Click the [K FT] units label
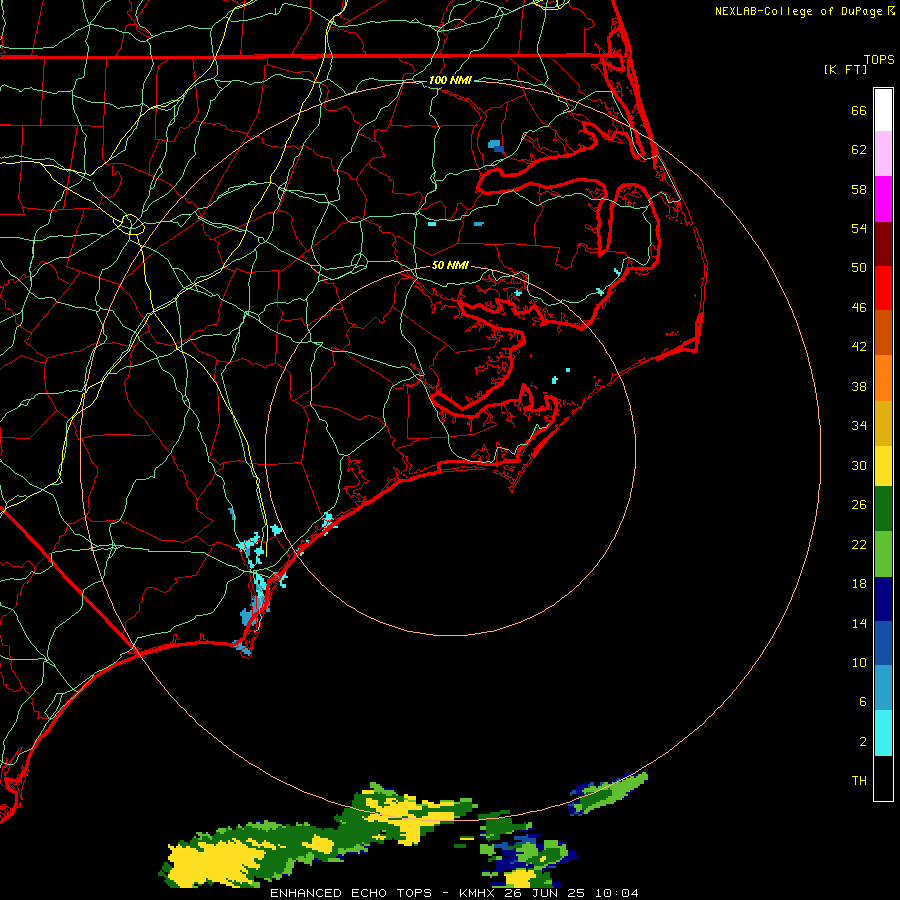 point(845,69)
